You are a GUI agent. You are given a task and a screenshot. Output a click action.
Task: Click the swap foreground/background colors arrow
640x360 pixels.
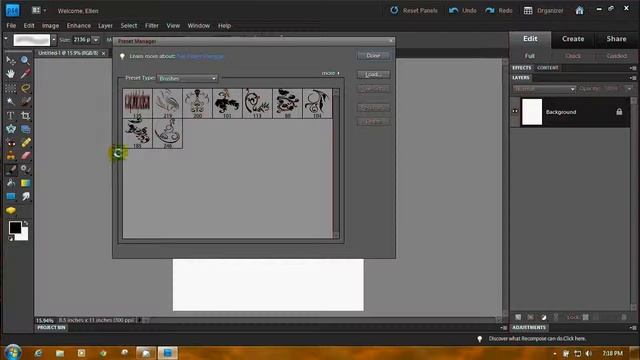(26, 223)
